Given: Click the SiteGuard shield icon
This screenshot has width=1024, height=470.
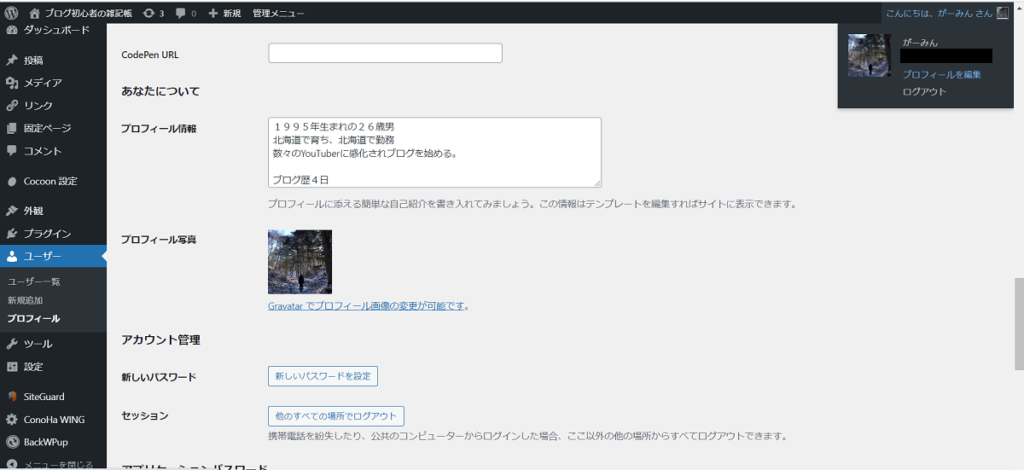Looking at the screenshot, I should click(x=11, y=396).
